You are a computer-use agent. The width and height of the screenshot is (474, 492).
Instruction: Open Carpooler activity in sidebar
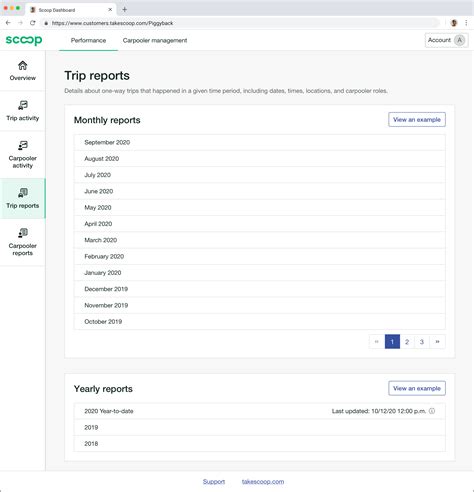tap(23, 155)
